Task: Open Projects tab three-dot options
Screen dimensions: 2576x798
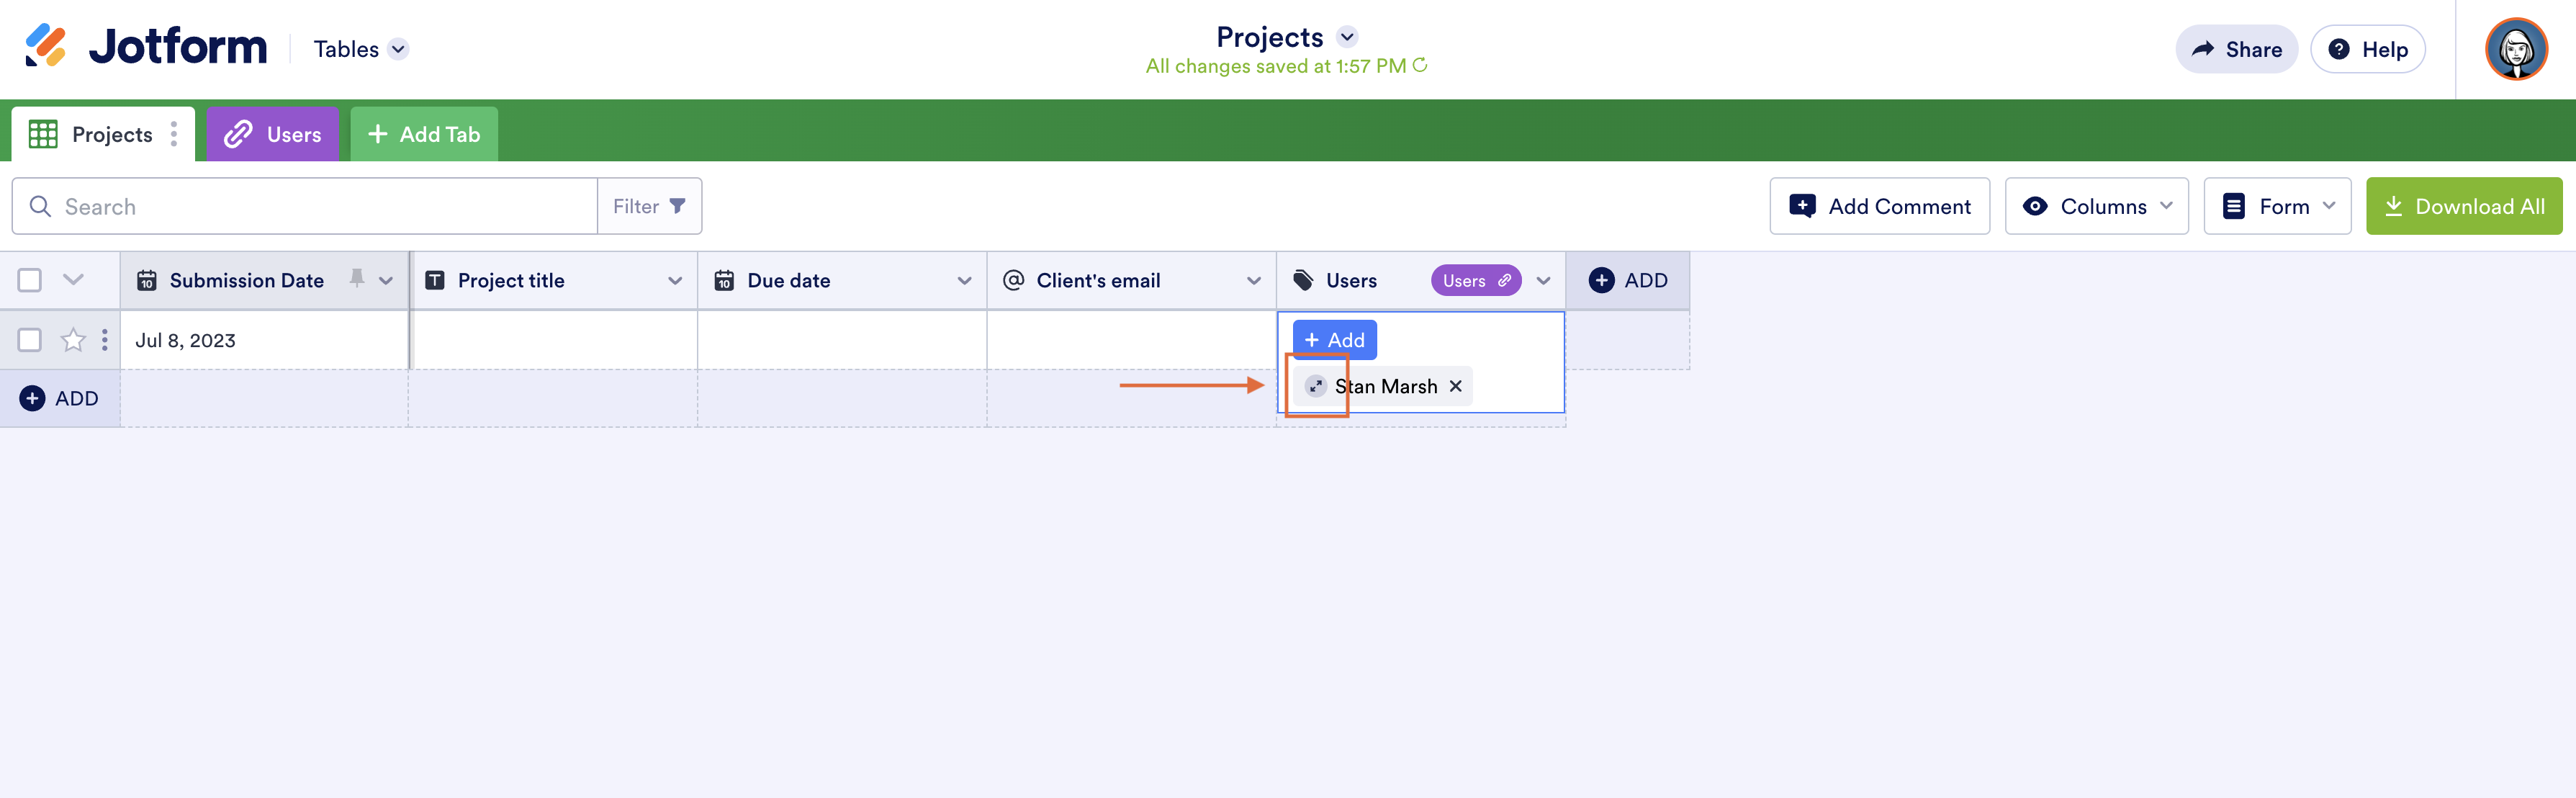Action: pyautogui.click(x=174, y=134)
